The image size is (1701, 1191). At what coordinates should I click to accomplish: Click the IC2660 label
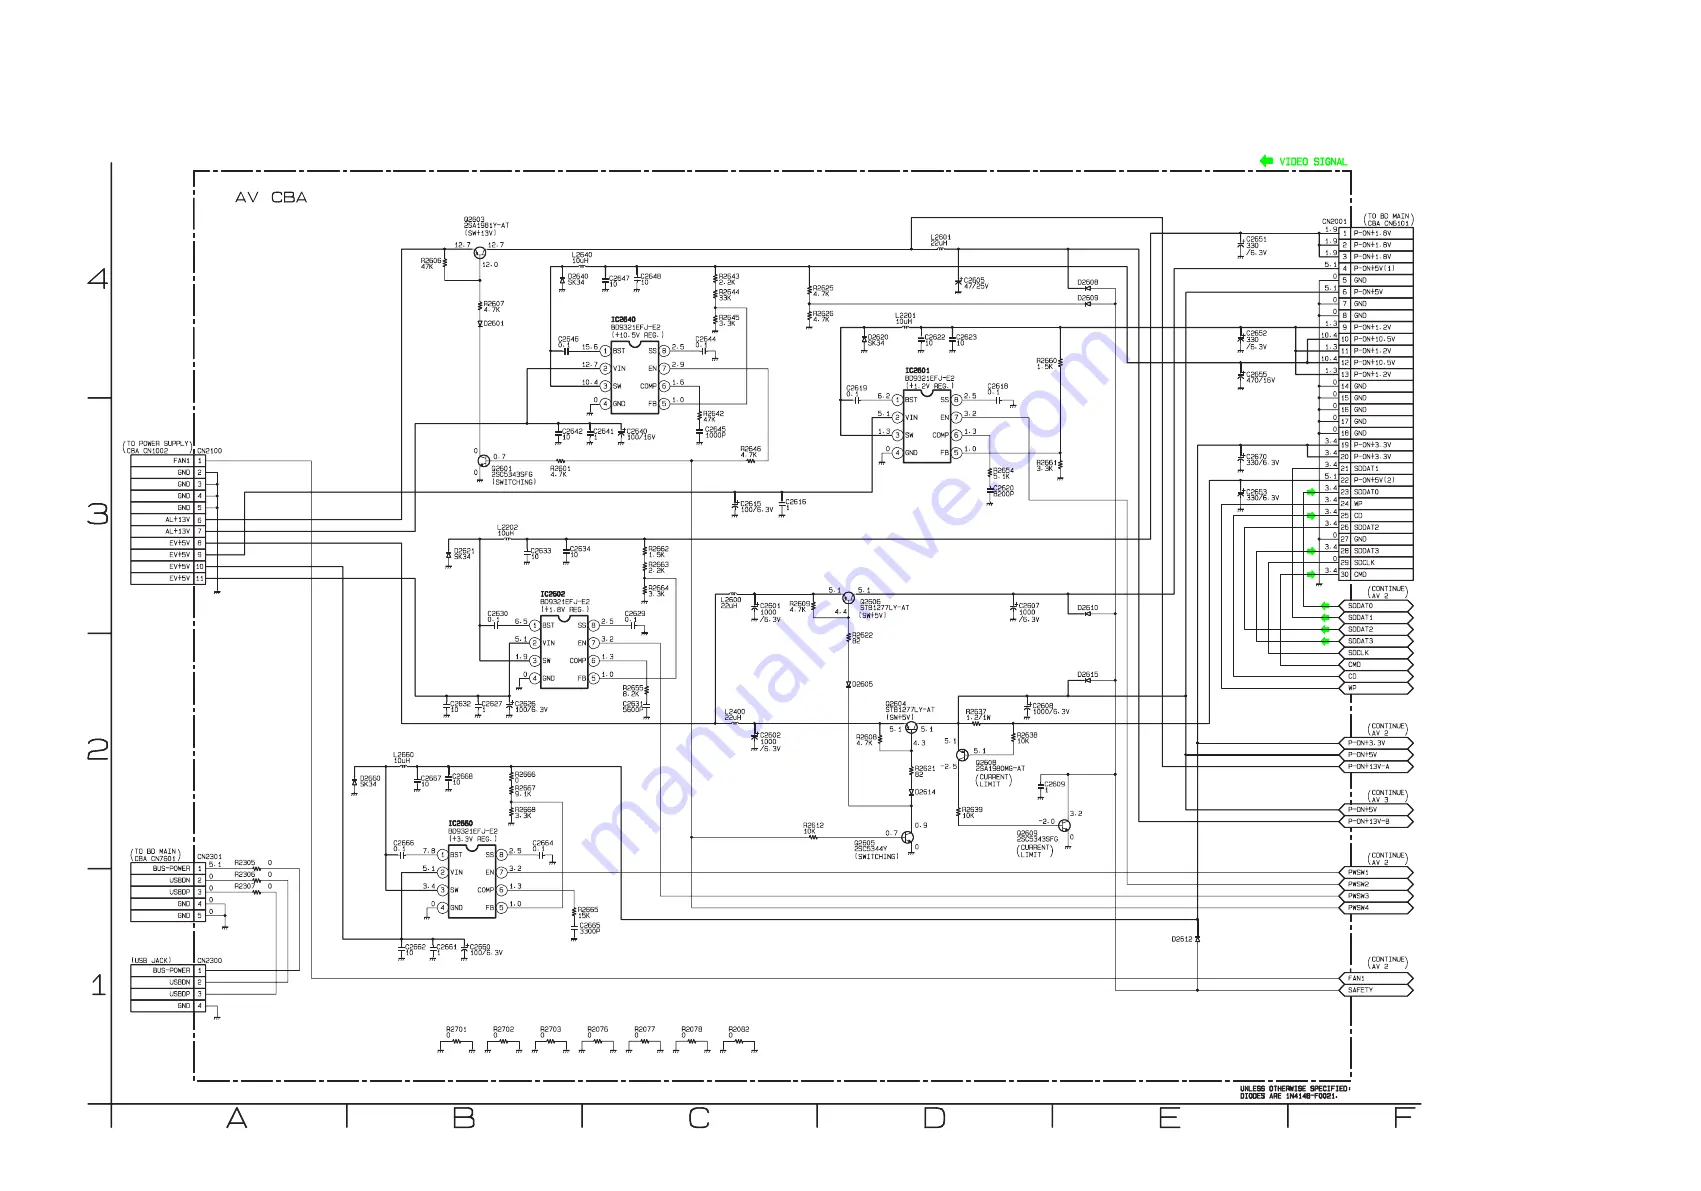click(460, 823)
